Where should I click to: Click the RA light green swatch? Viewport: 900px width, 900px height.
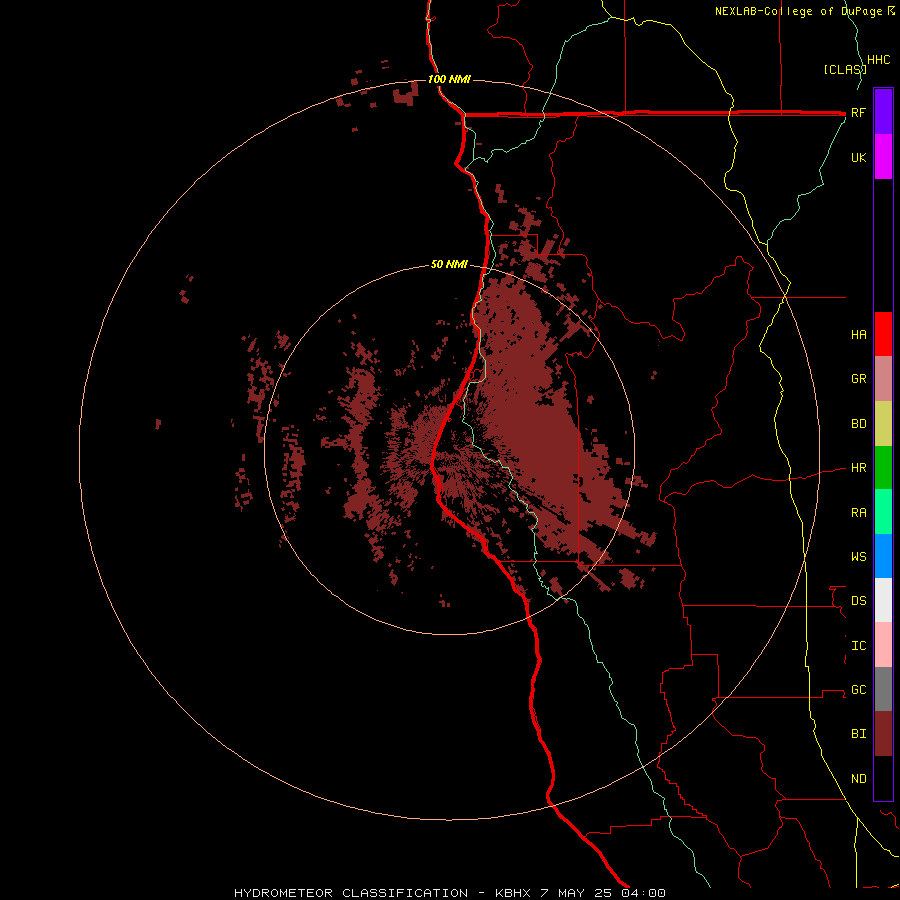point(883,512)
